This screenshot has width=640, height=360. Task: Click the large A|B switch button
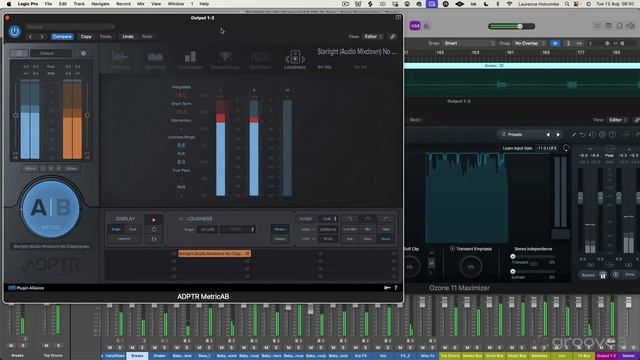tap(51, 209)
